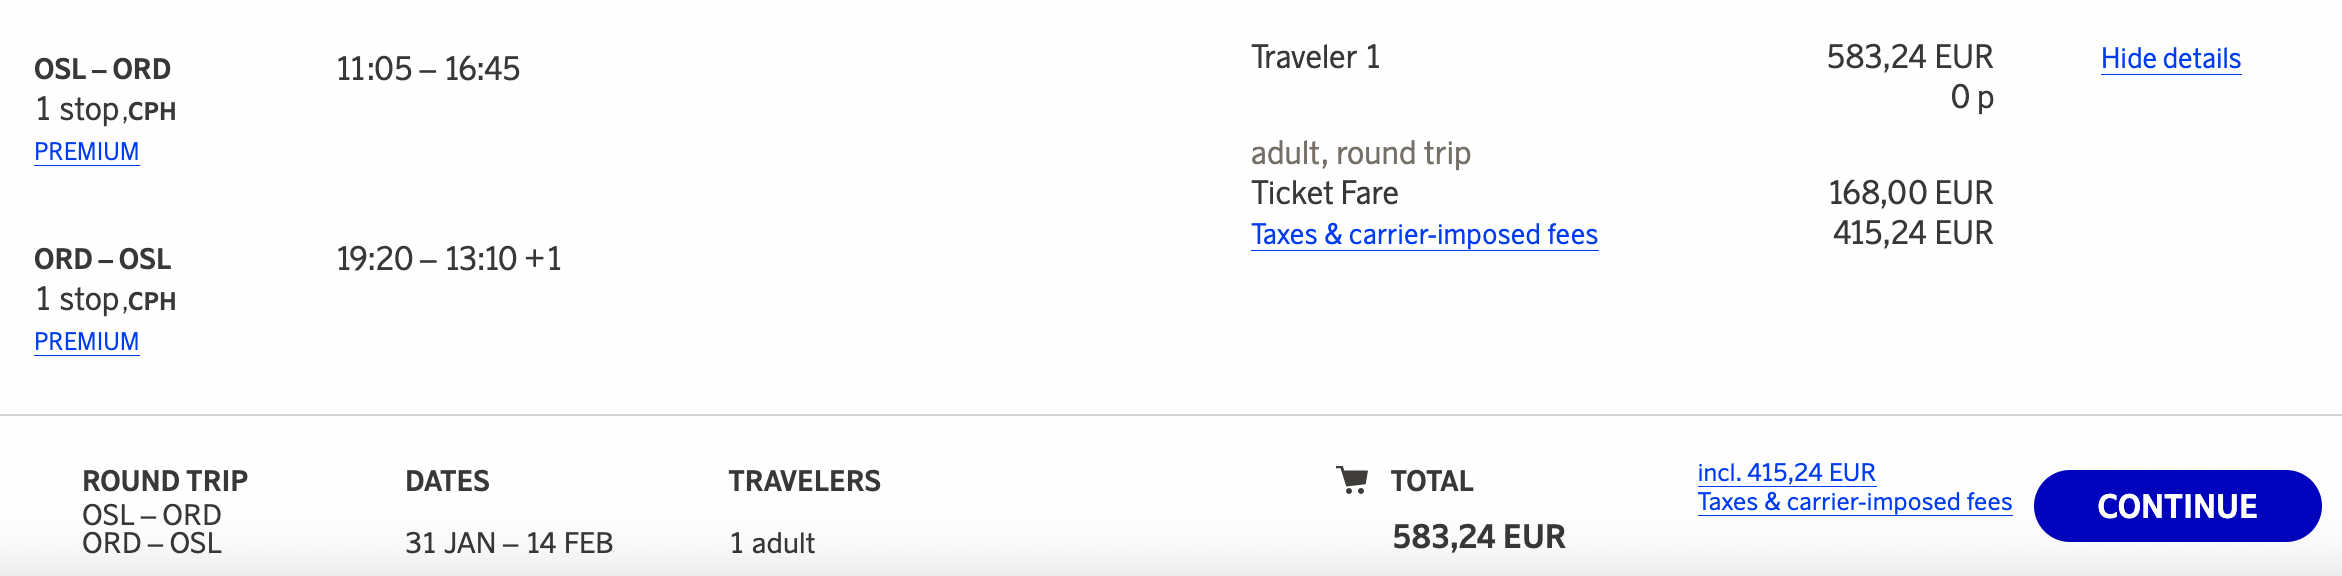Click the TRAVELERS heading in summary bar
This screenshot has width=2342, height=576.
click(x=804, y=481)
